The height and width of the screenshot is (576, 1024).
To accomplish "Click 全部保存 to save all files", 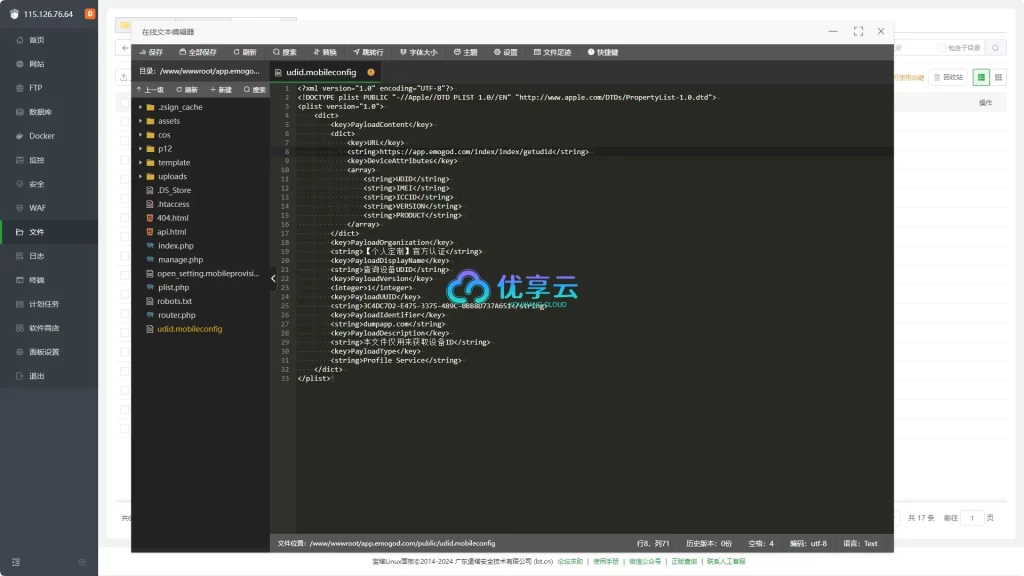I will coord(197,52).
